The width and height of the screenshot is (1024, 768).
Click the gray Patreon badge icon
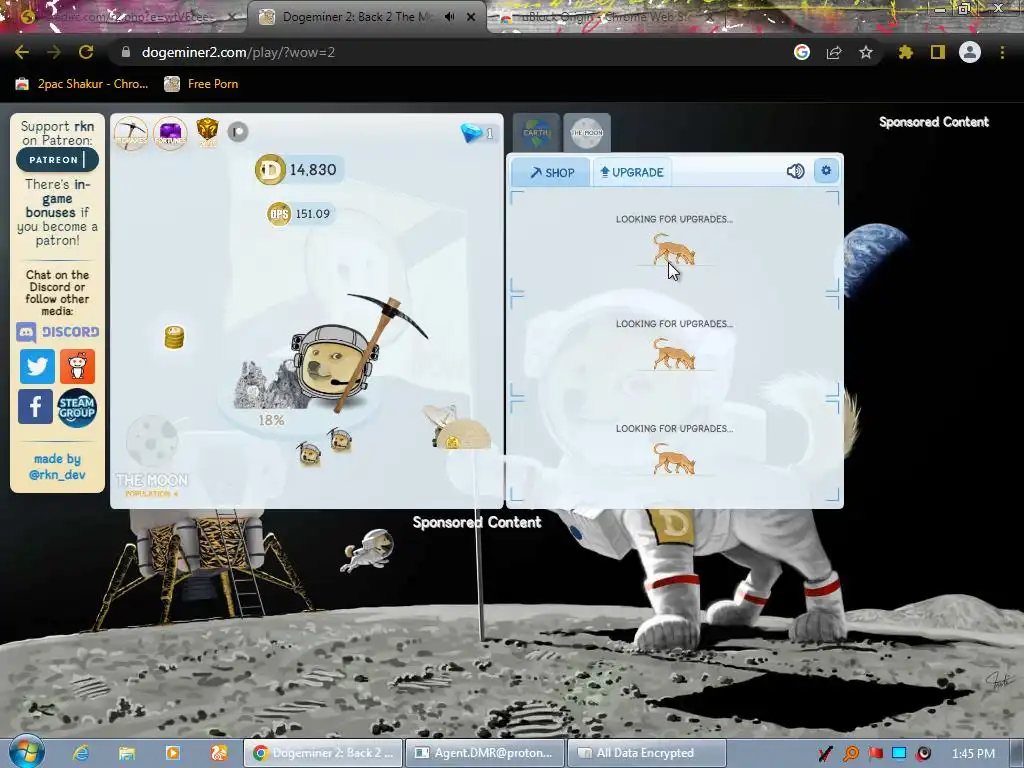click(238, 132)
